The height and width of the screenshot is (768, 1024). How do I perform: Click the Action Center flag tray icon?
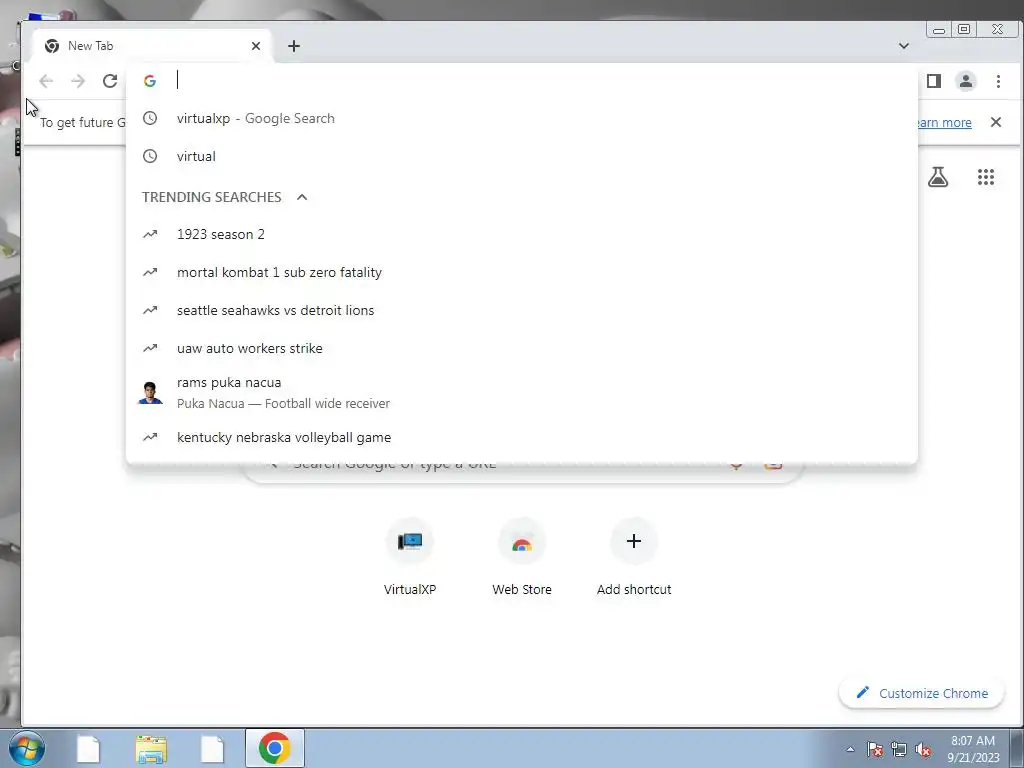(x=875, y=749)
